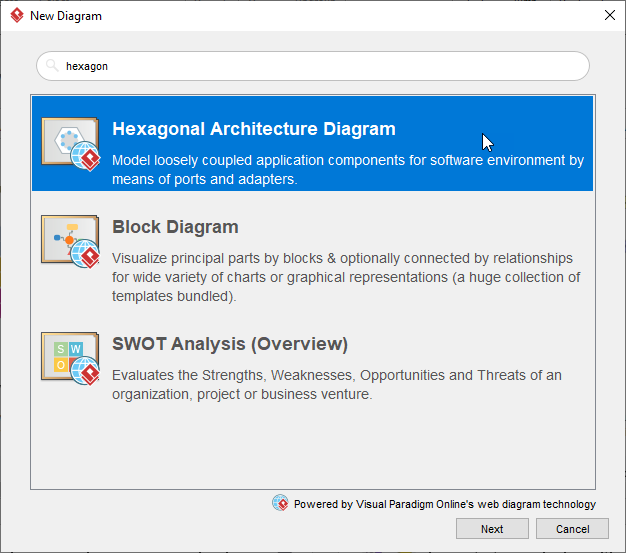Click the magnifier icon in search box
626x553 pixels.
pos(52,66)
